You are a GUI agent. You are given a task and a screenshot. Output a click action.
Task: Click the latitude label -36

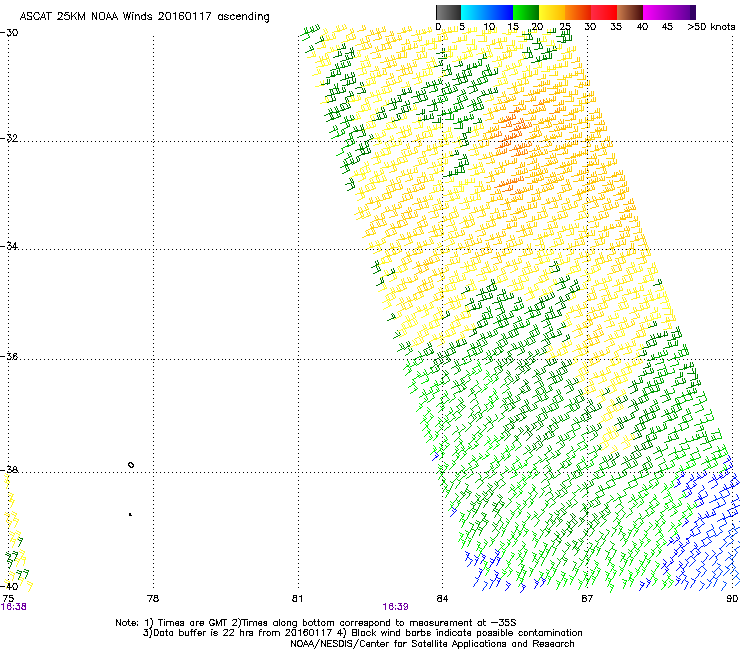(x=9, y=356)
